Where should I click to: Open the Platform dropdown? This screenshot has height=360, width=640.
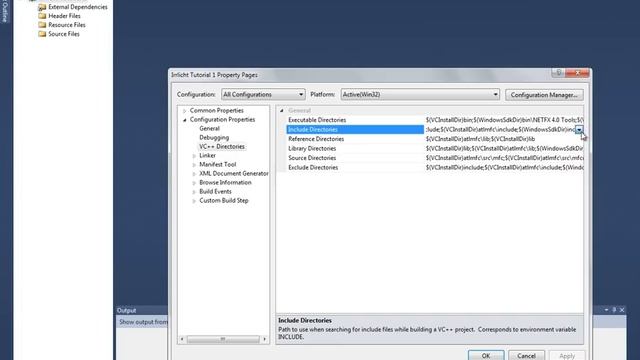click(420, 94)
